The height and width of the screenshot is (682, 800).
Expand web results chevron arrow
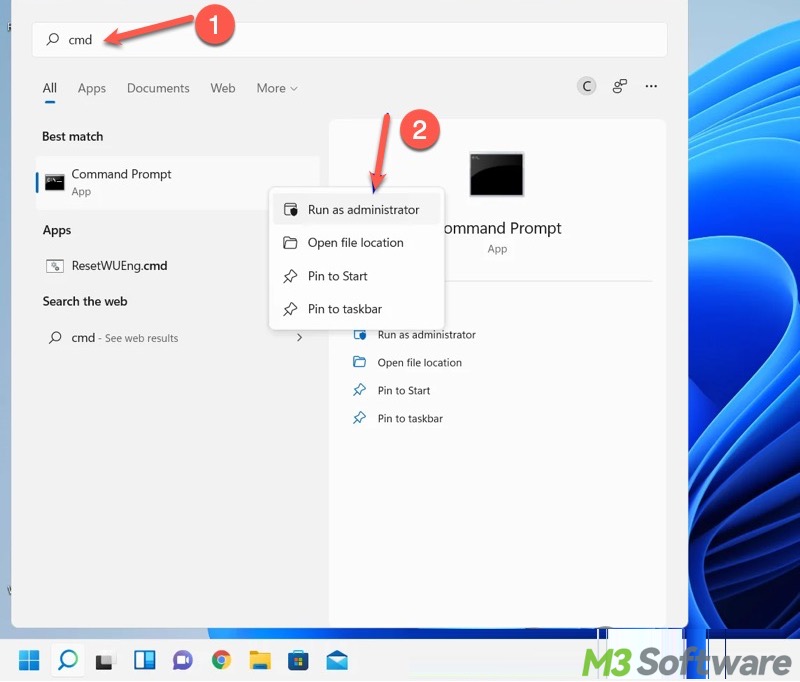[x=299, y=338]
